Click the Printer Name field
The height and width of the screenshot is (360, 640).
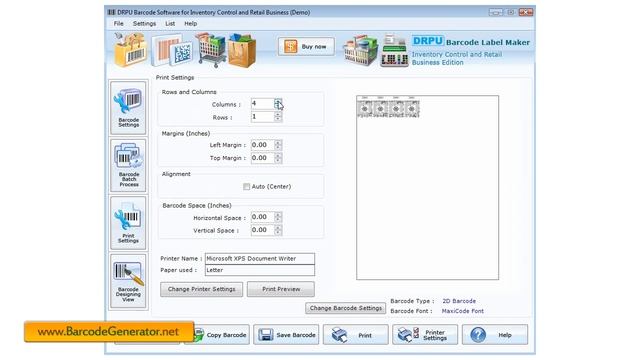click(260, 258)
